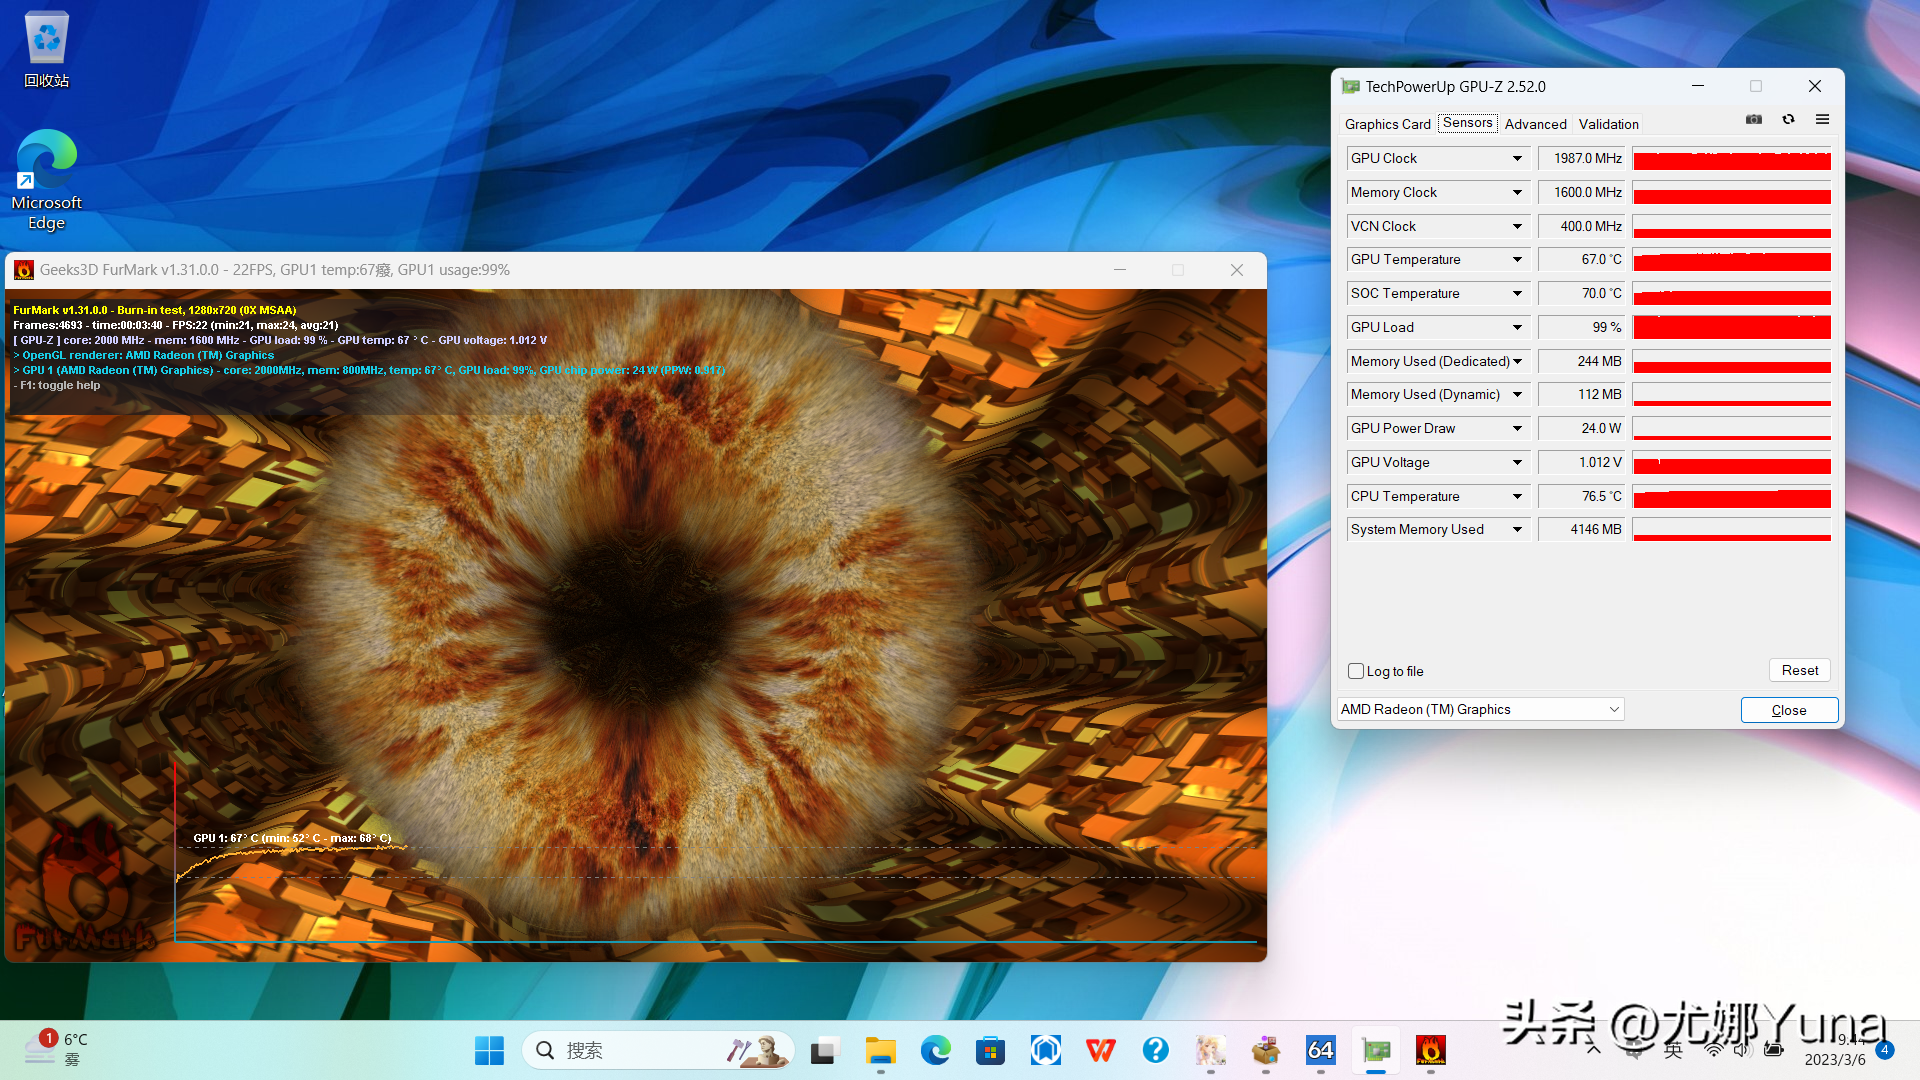The image size is (1920, 1080).
Task: Expand the GPU Temperature sensor dropdown
Action: [x=1517, y=259]
